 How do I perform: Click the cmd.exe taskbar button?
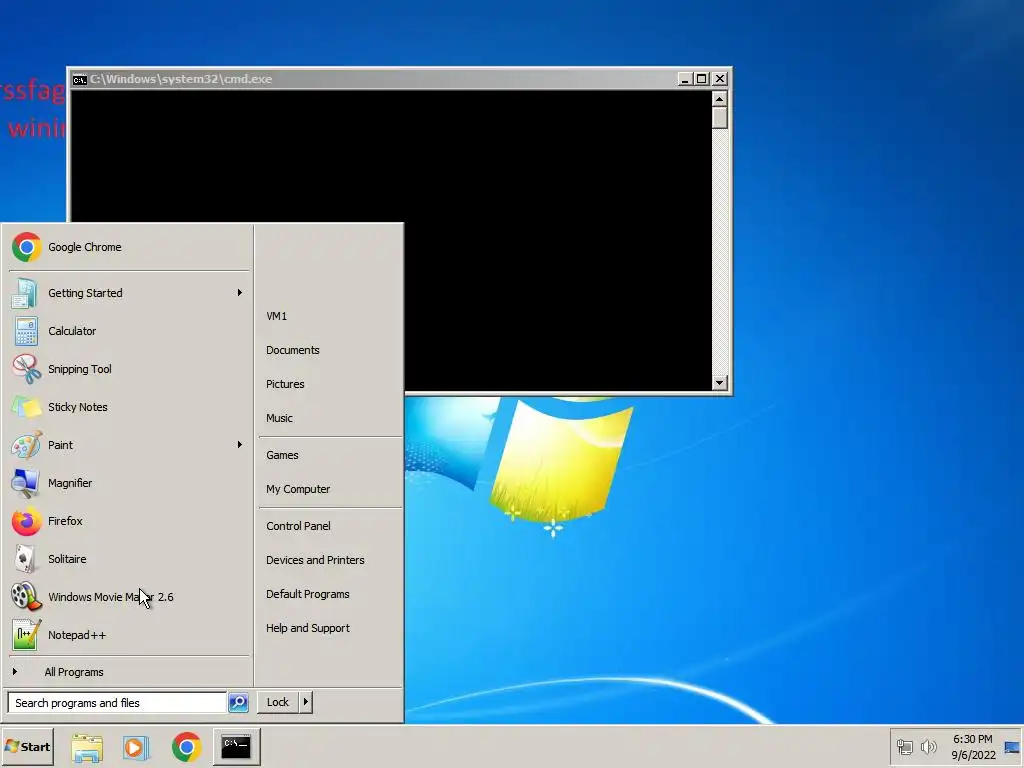pos(236,746)
